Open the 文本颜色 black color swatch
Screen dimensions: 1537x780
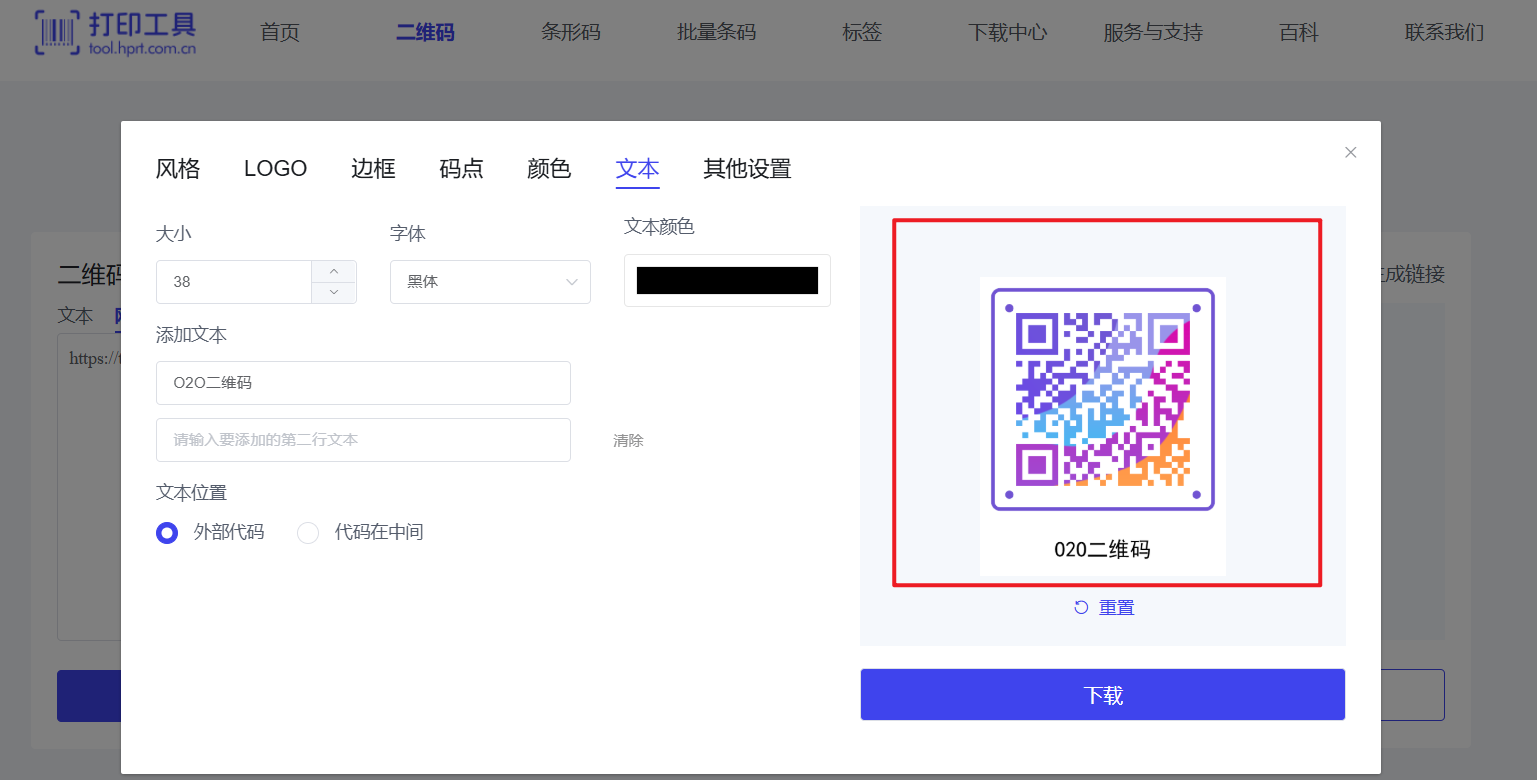[x=727, y=280]
